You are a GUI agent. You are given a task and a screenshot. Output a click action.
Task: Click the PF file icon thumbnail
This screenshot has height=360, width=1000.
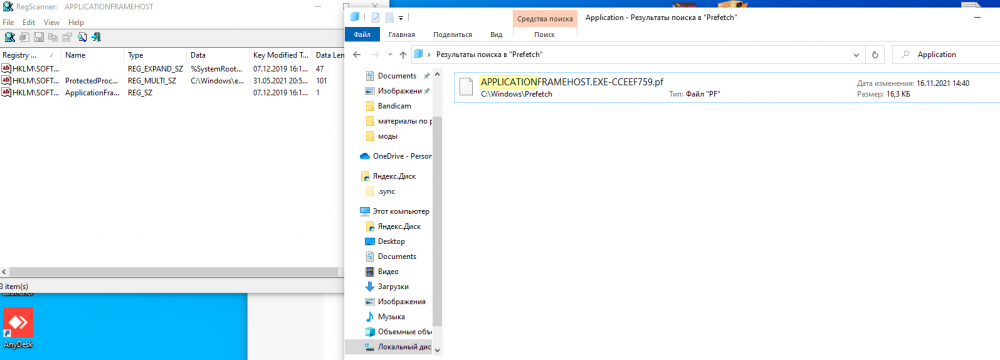(x=467, y=87)
